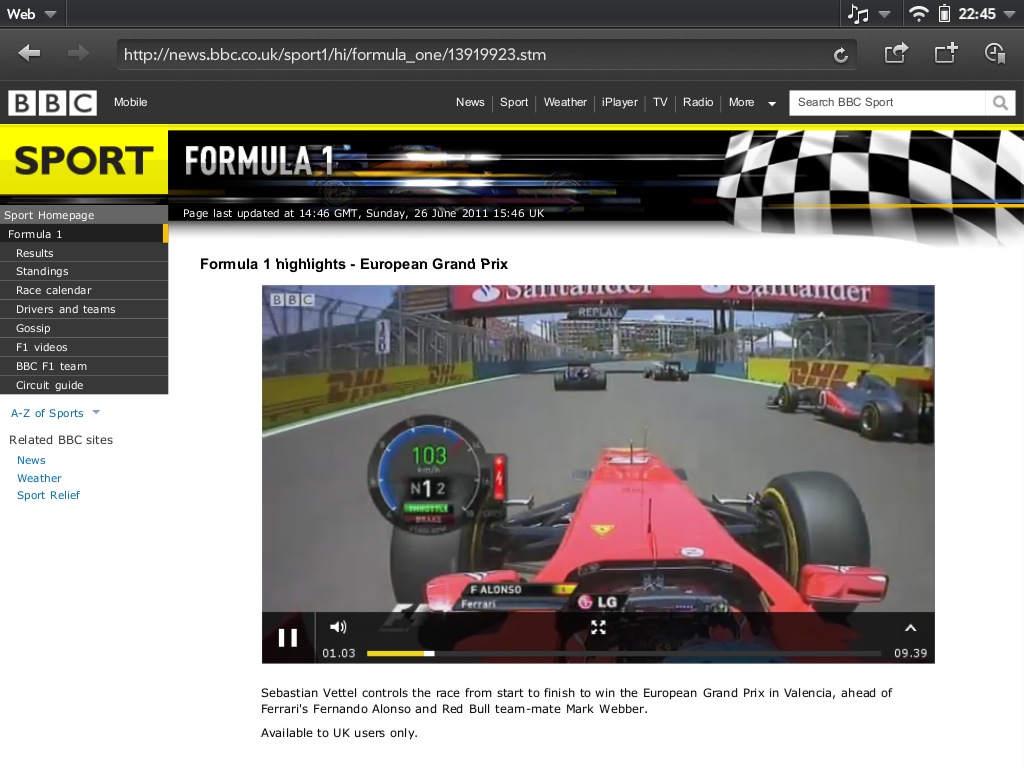Viewport: 1024px width, 768px height.
Task: Select Formula 1 in the sidebar
Action: pos(84,234)
